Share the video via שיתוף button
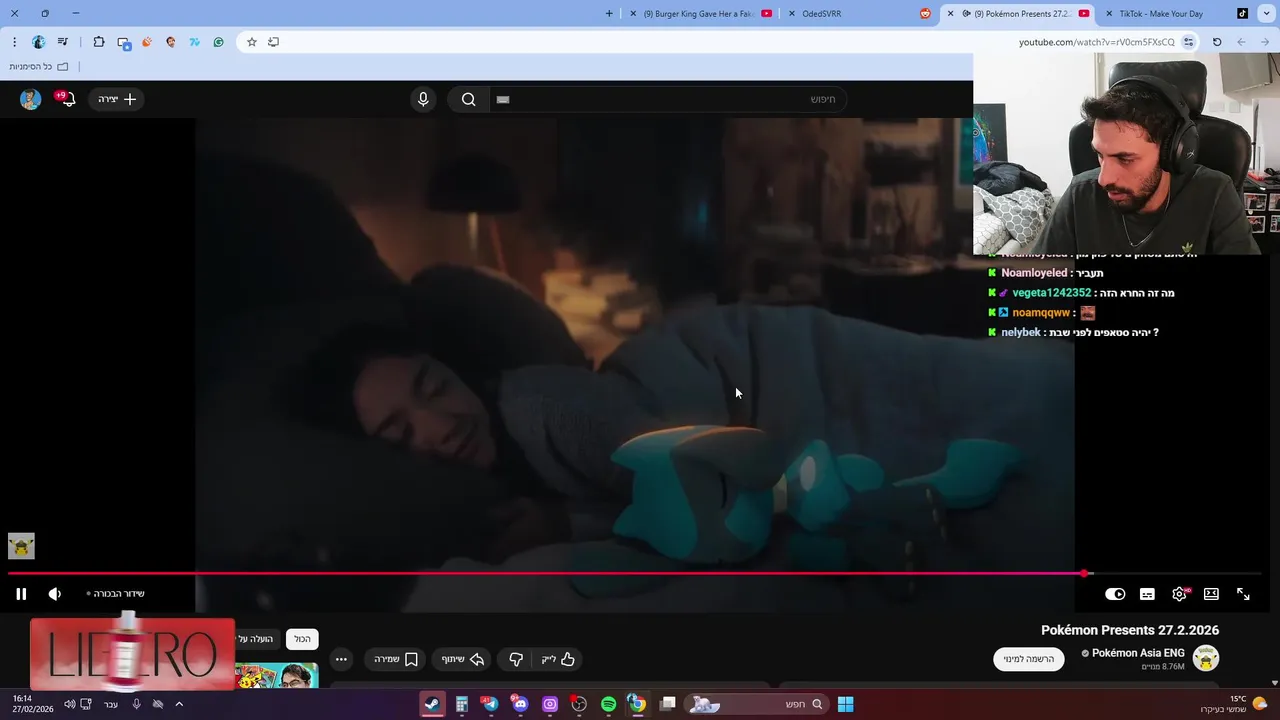 click(x=464, y=659)
